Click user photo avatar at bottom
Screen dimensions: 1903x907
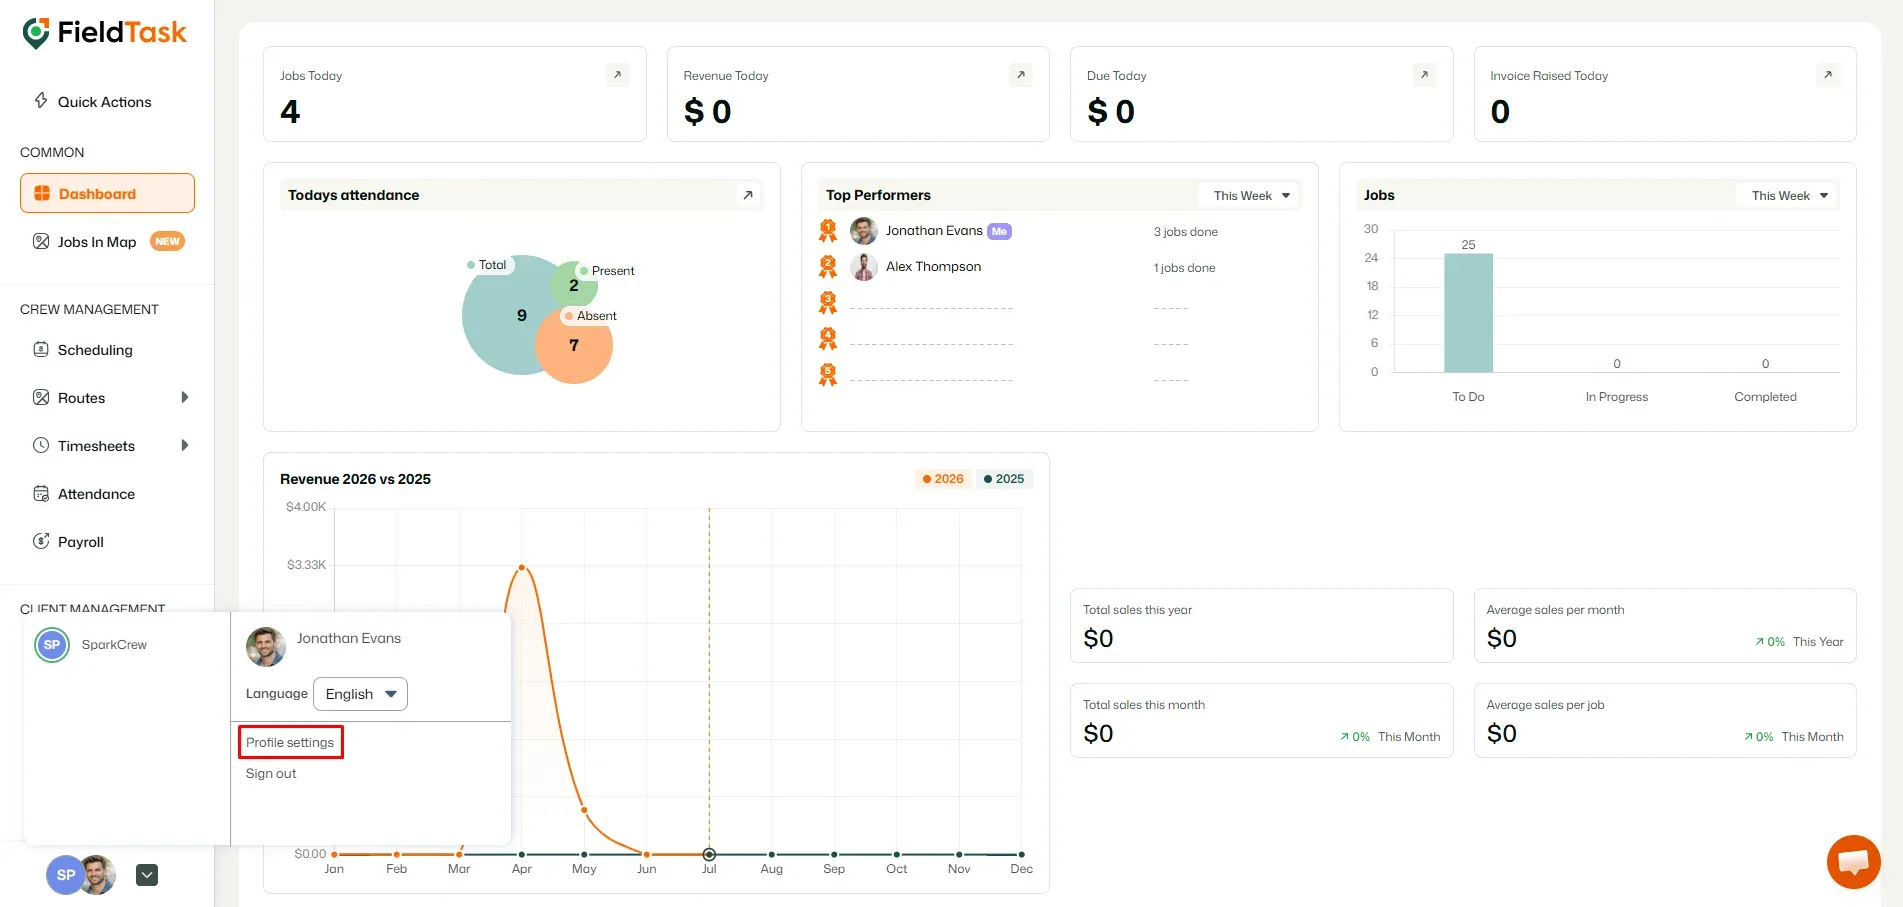click(x=100, y=875)
